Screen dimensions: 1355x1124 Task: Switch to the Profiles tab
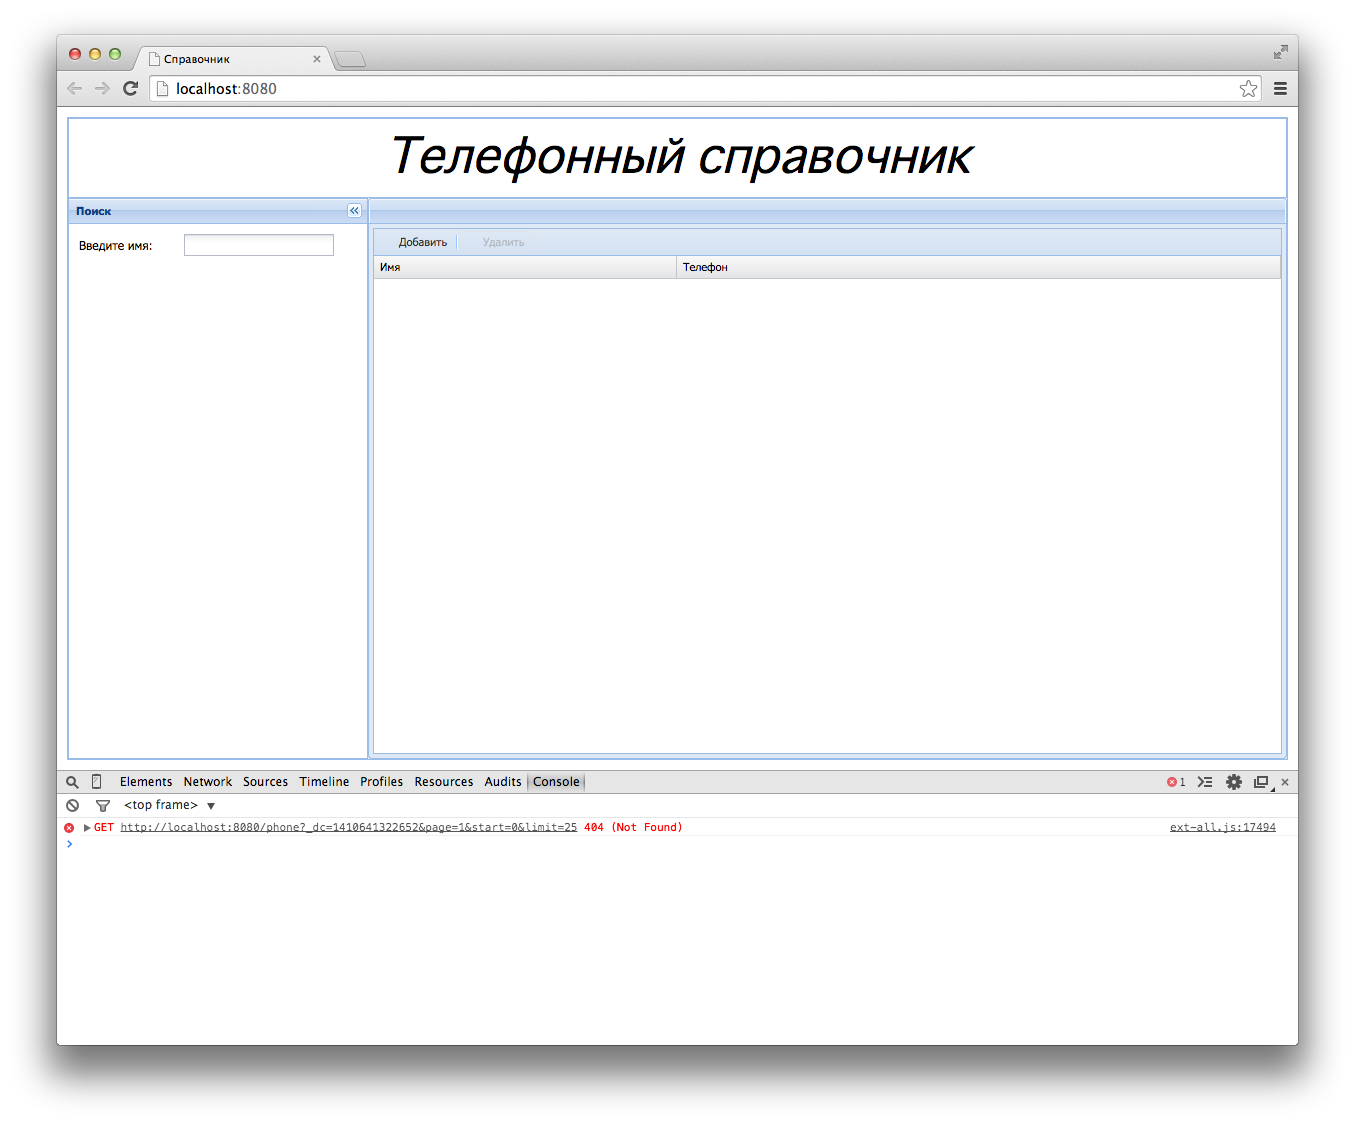pos(382,782)
